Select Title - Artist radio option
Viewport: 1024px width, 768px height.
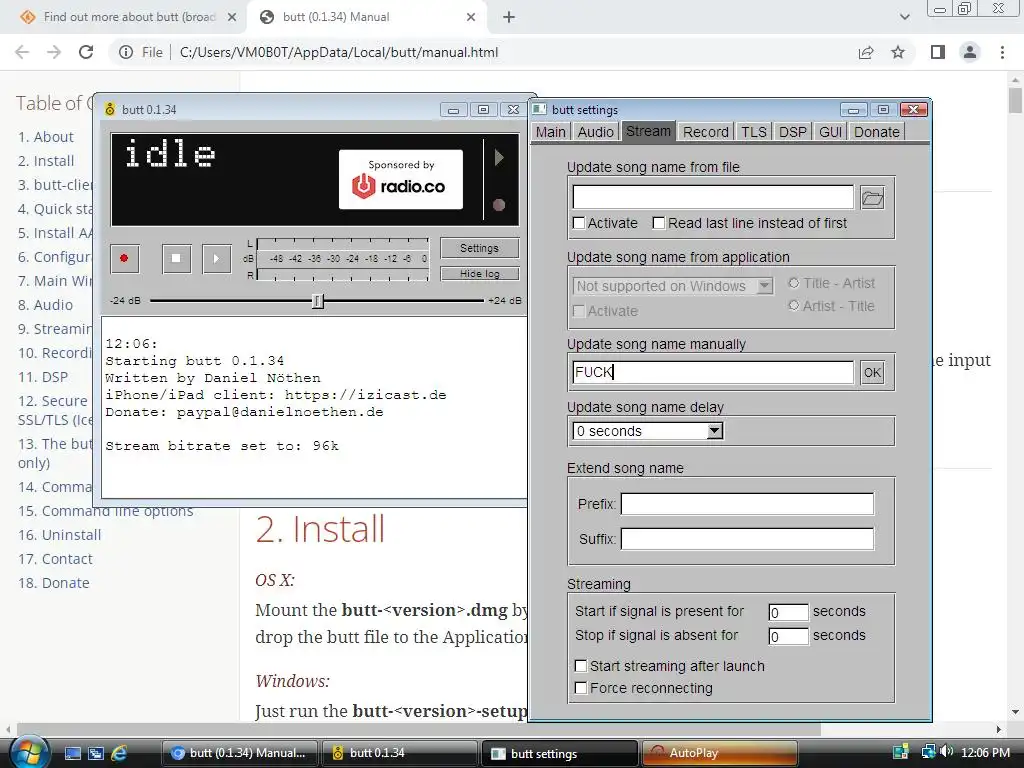793,283
